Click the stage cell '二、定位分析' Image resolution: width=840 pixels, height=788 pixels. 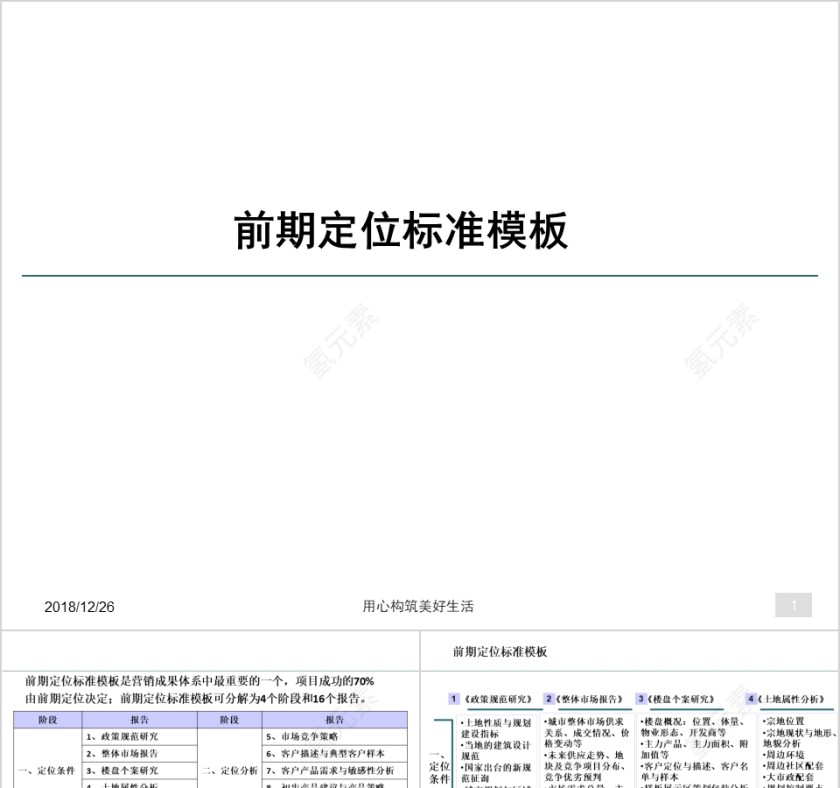click(230, 771)
